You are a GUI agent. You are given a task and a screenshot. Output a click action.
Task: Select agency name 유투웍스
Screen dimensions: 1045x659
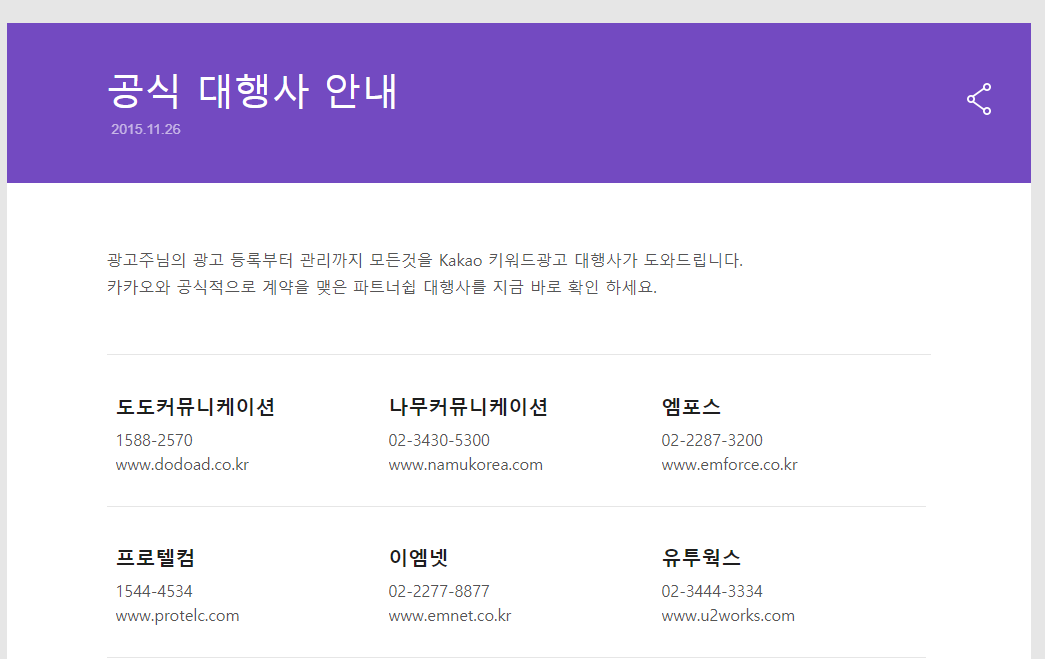[701, 557]
